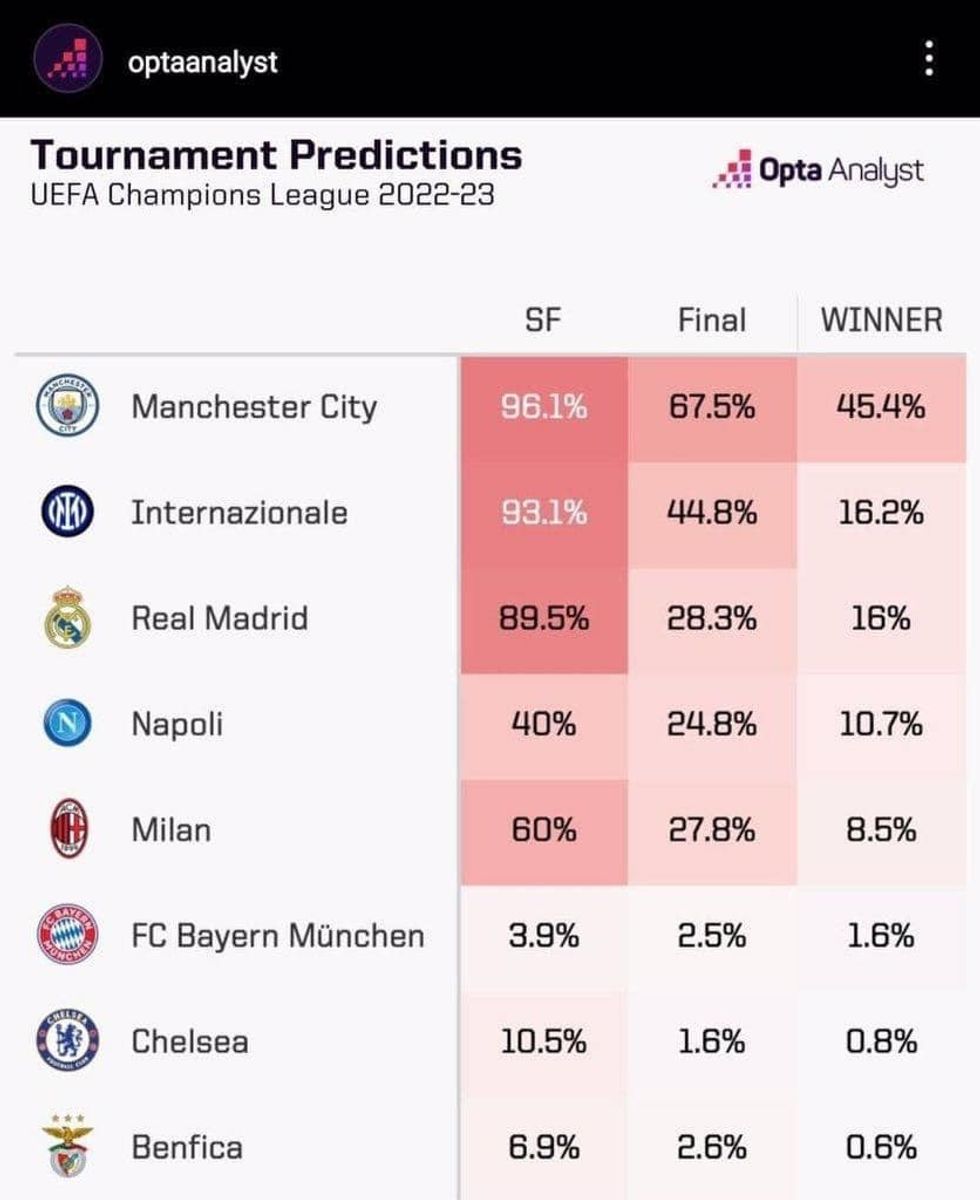Click the FC Bayern München team name
This screenshot has height=1200, width=980.
(x=277, y=936)
